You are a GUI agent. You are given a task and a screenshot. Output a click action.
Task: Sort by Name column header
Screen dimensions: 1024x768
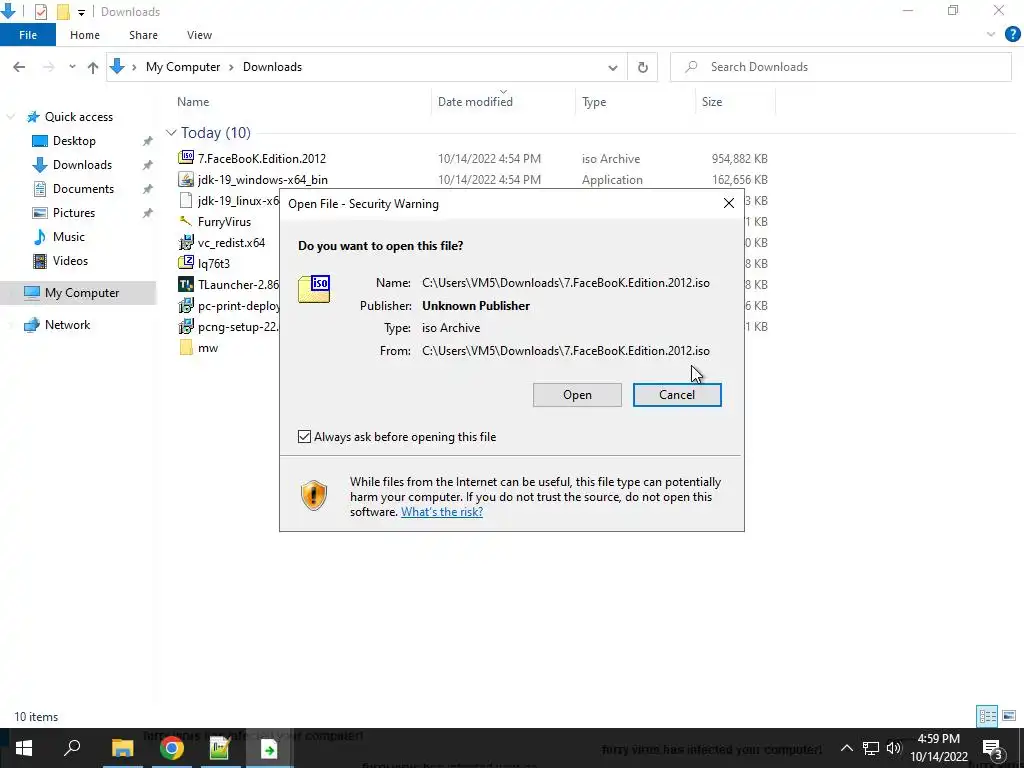tap(193, 102)
